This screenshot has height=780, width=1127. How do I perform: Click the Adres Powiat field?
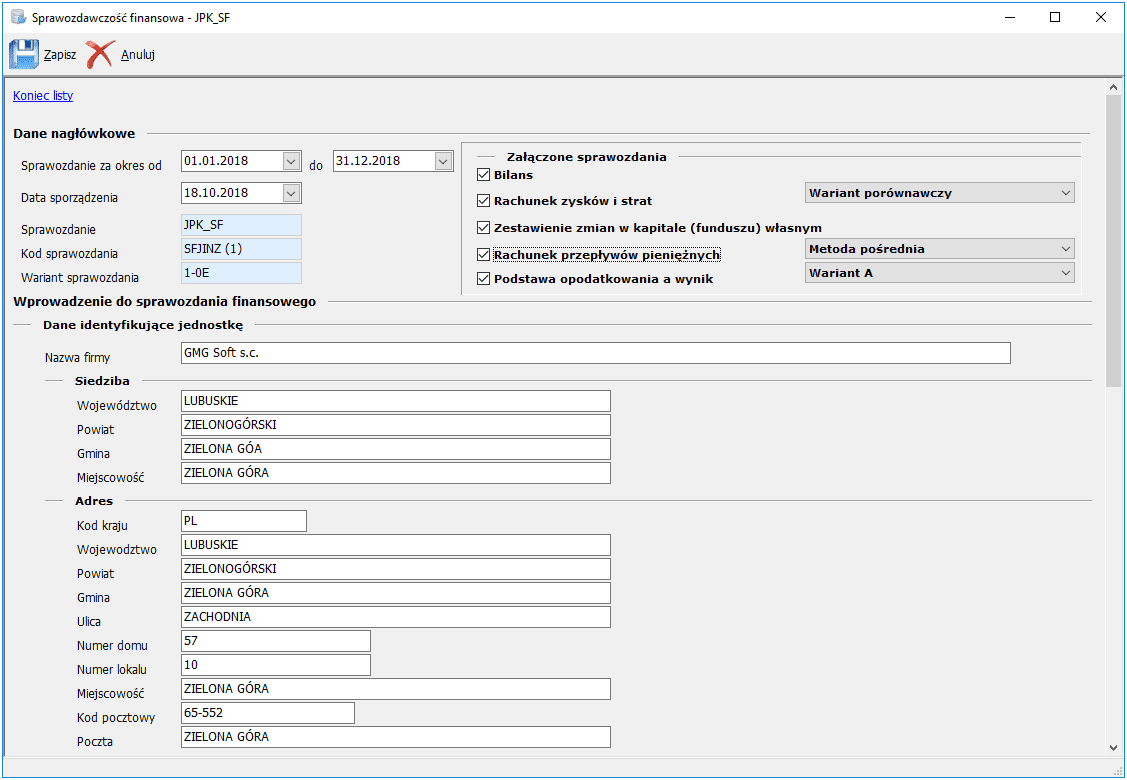[396, 569]
